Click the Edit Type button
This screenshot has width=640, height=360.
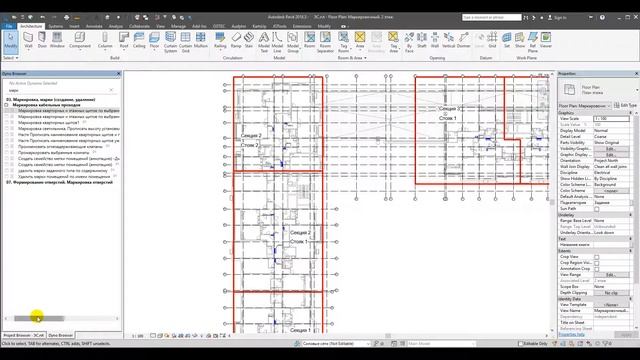pos(625,106)
